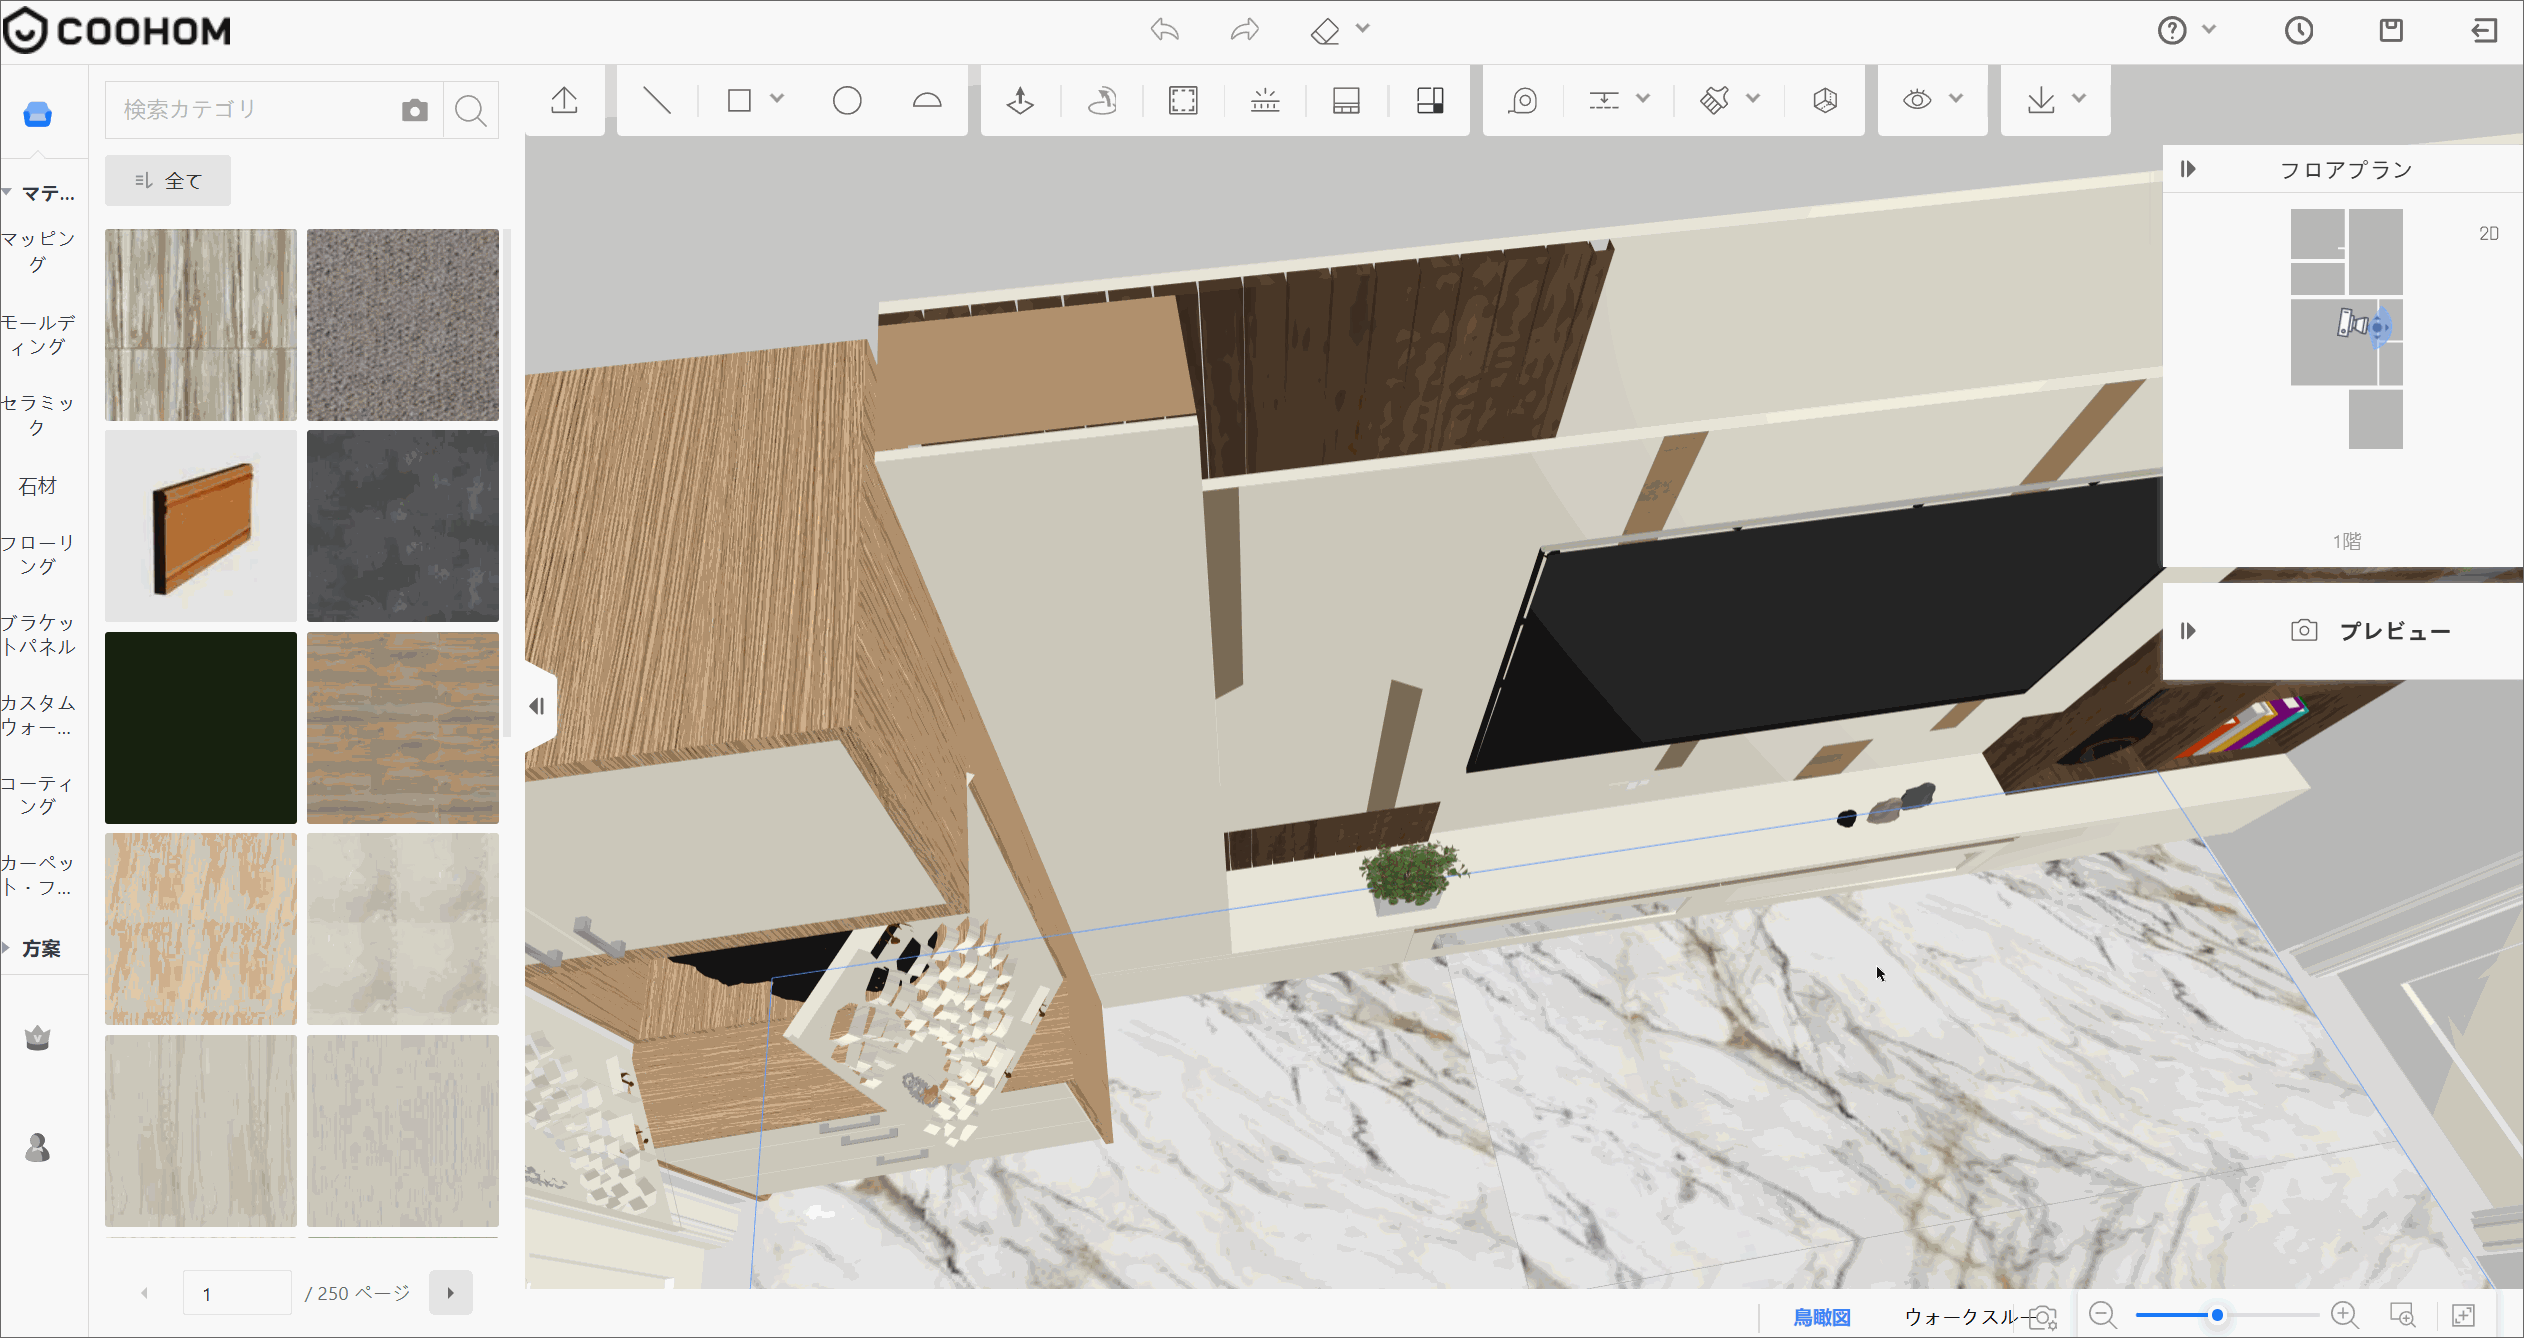This screenshot has width=2524, height=1338.
Task: Collapse the プレビュー panel
Action: coord(2188,631)
